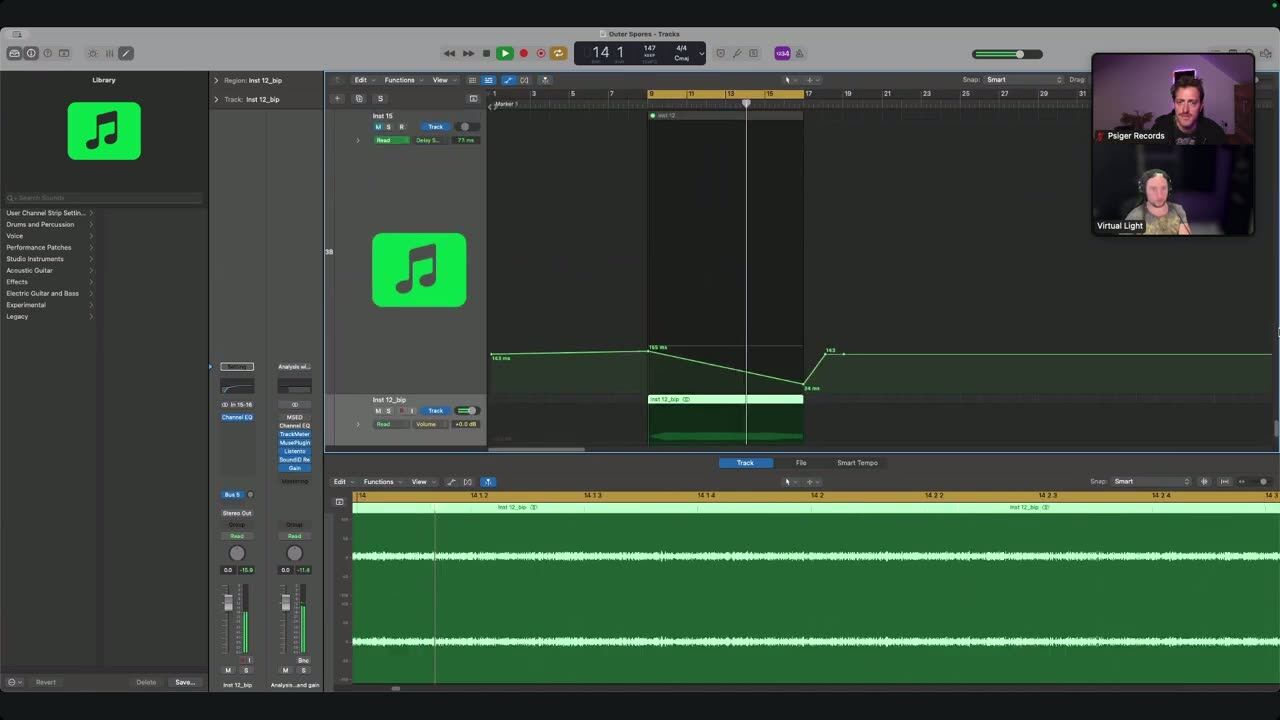Adjust the Inst 12_bip channel pan knob
The height and width of the screenshot is (720, 1280).
pyautogui.click(x=237, y=553)
